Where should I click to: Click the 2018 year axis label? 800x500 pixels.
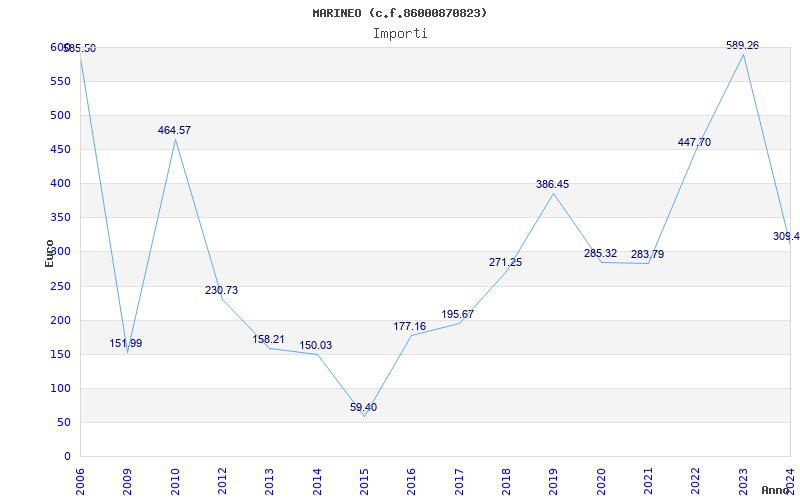(506, 481)
